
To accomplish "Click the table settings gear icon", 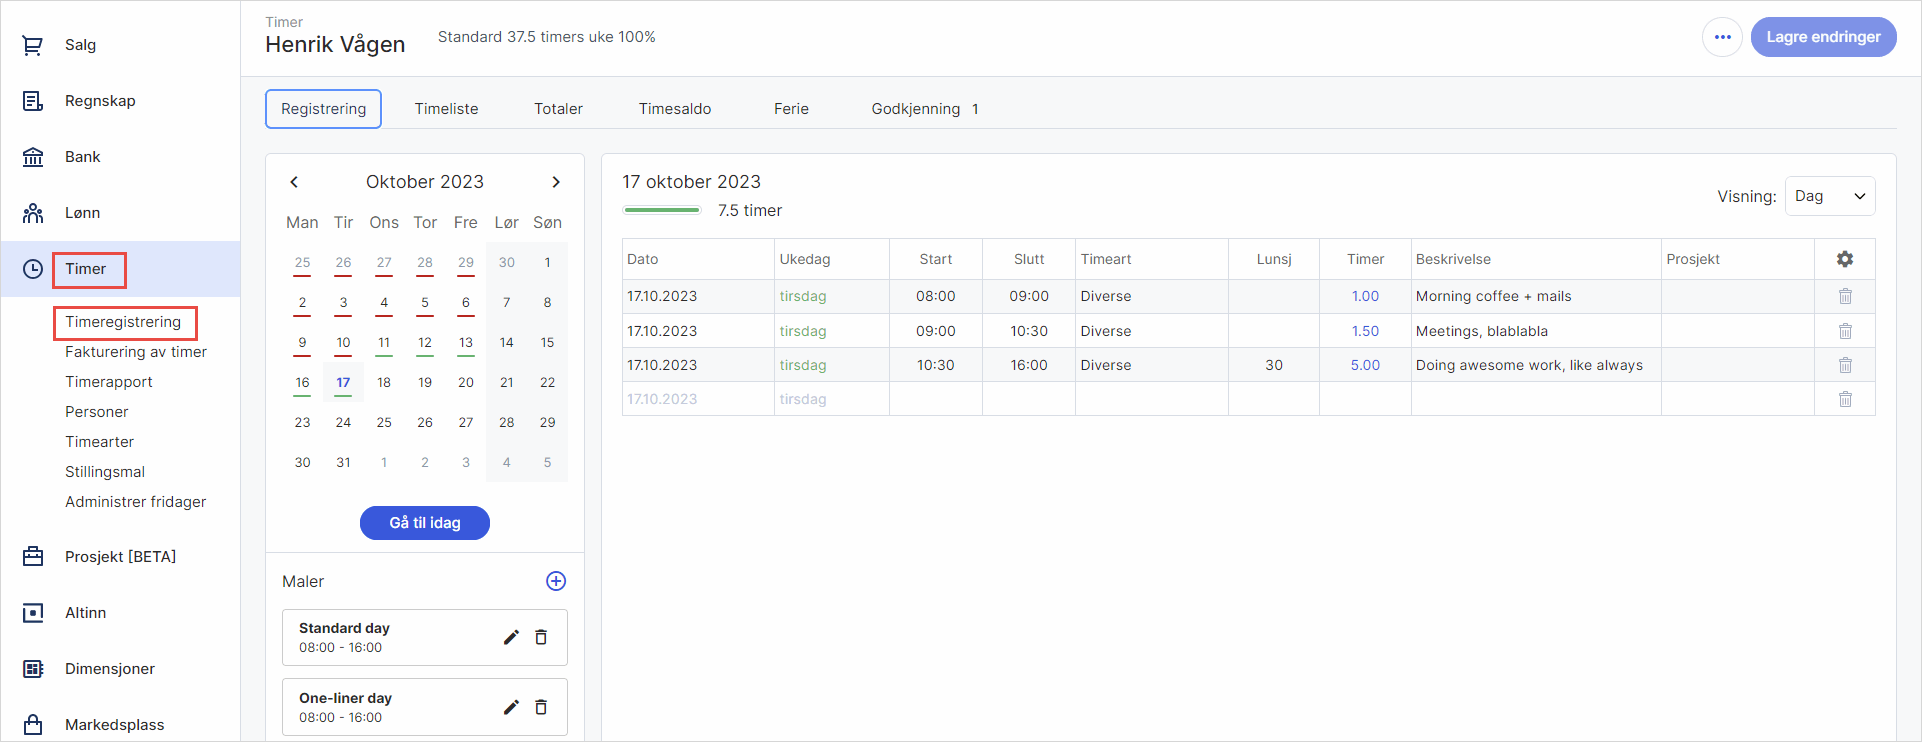I will [x=1844, y=259].
